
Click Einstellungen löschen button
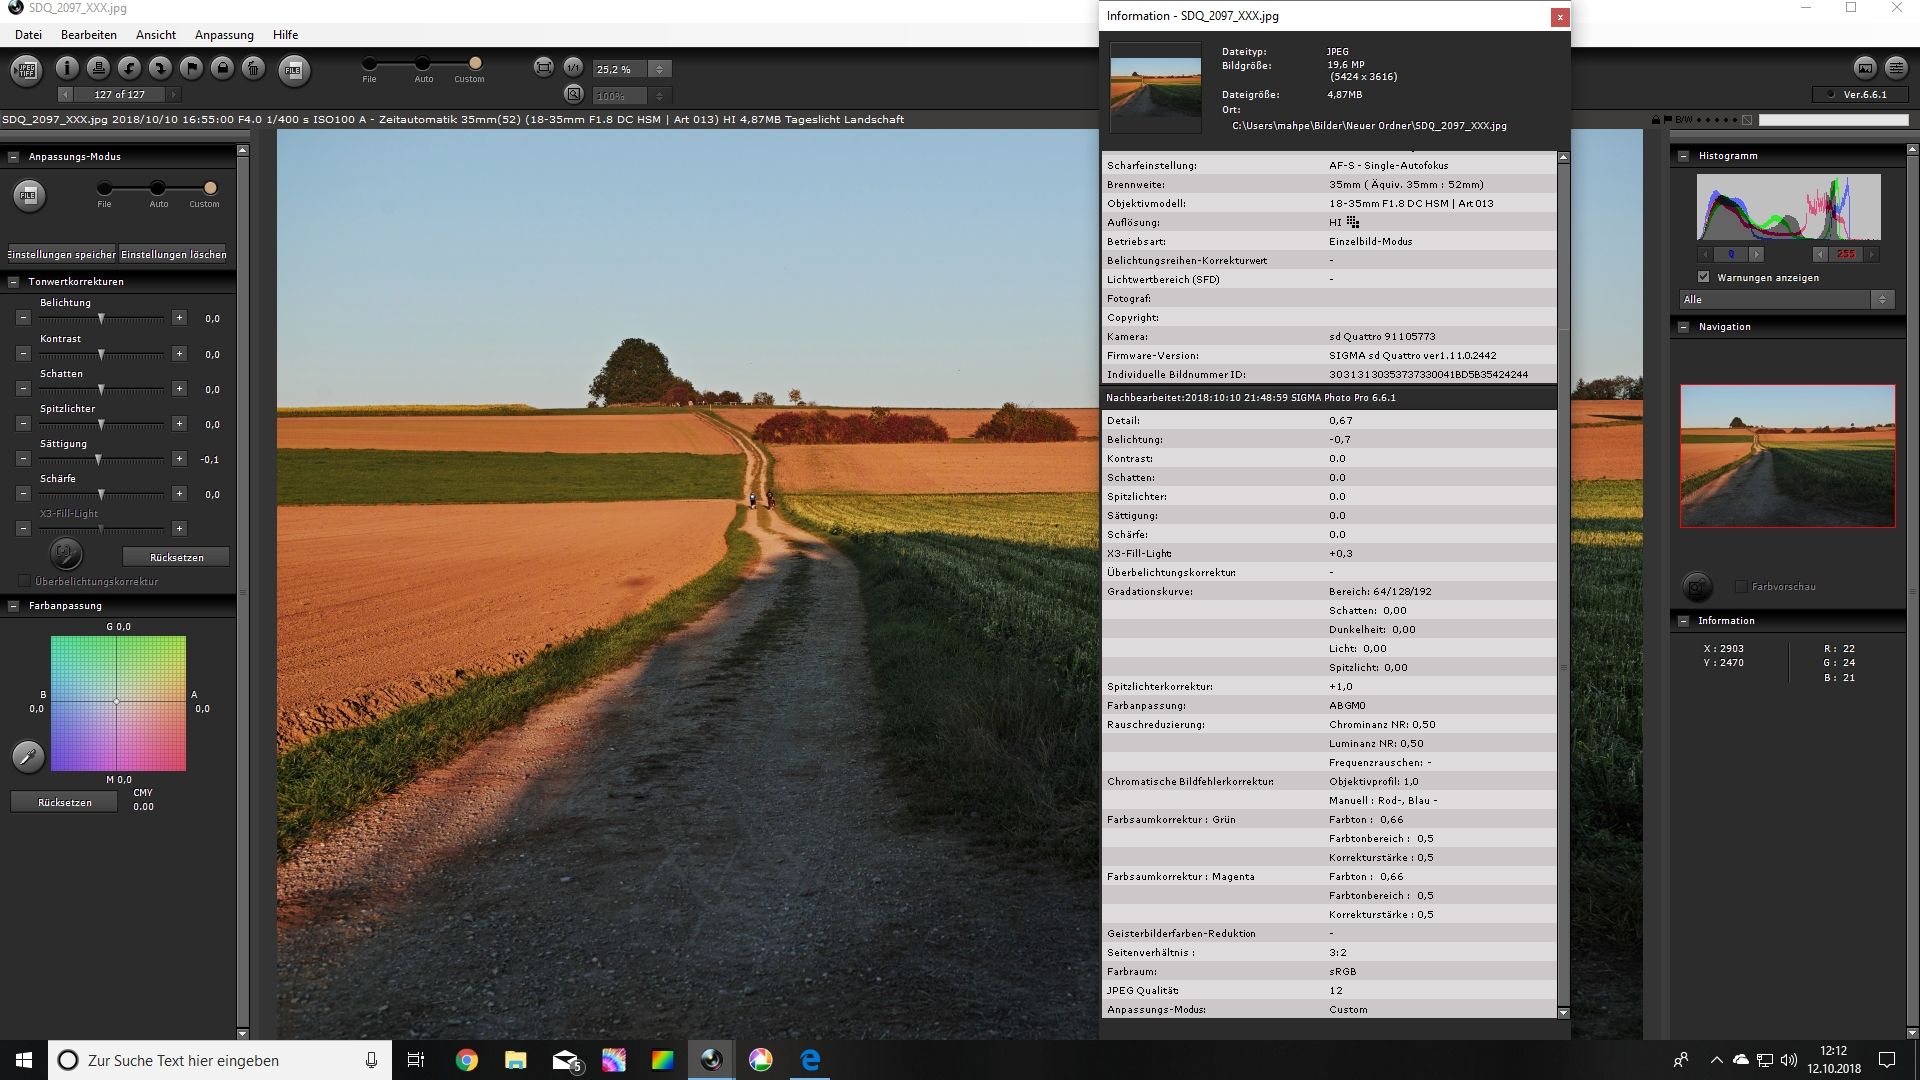click(173, 254)
